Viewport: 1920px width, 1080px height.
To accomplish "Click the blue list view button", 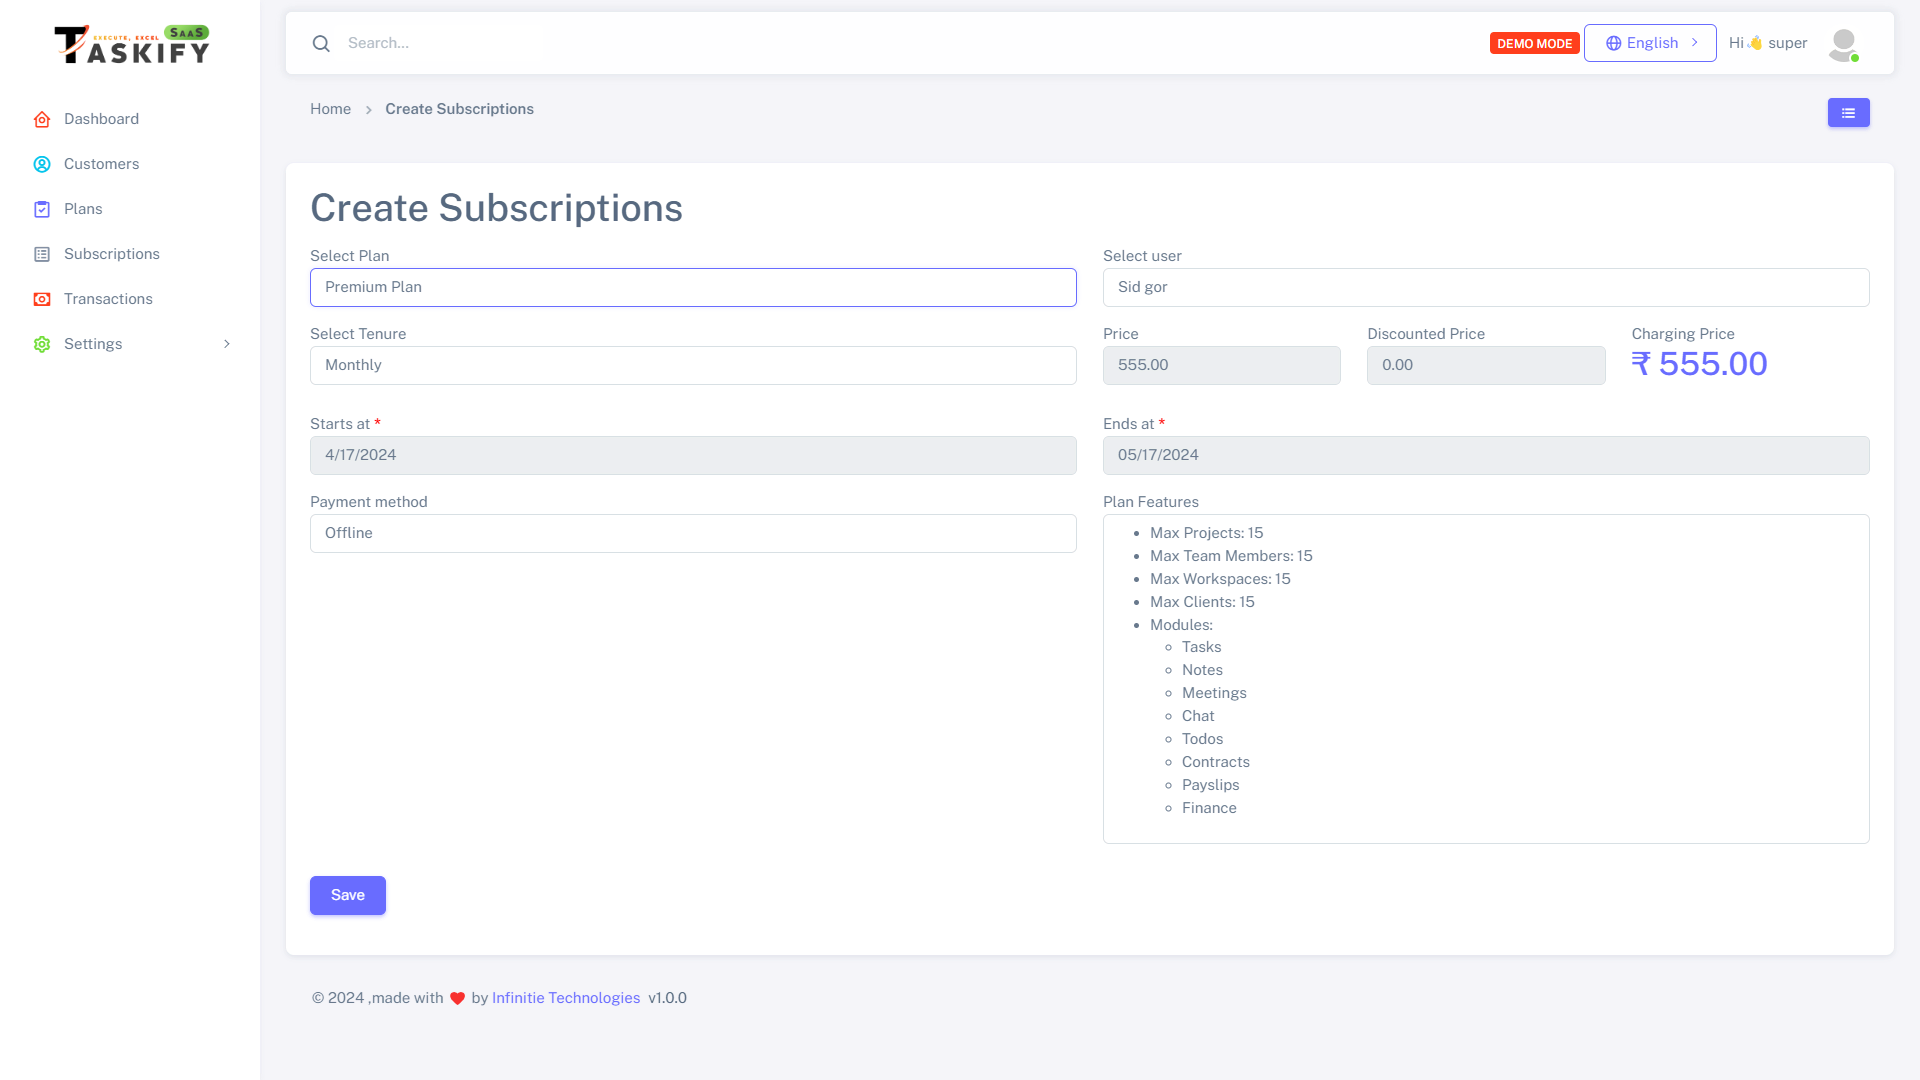I will [1848, 113].
